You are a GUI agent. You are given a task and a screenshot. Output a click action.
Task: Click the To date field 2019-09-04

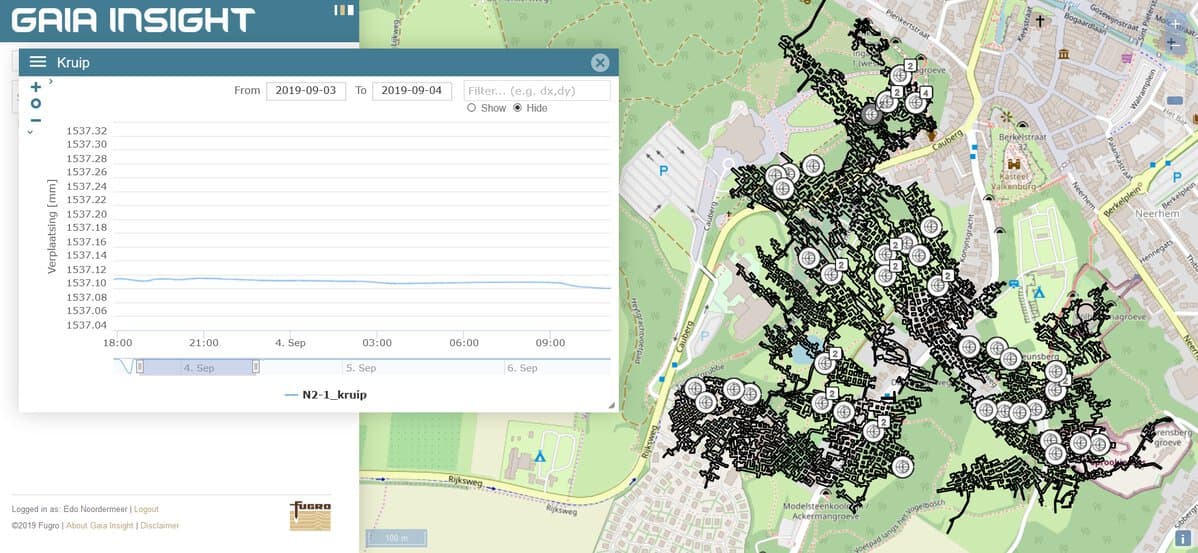click(x=412, y=90)
